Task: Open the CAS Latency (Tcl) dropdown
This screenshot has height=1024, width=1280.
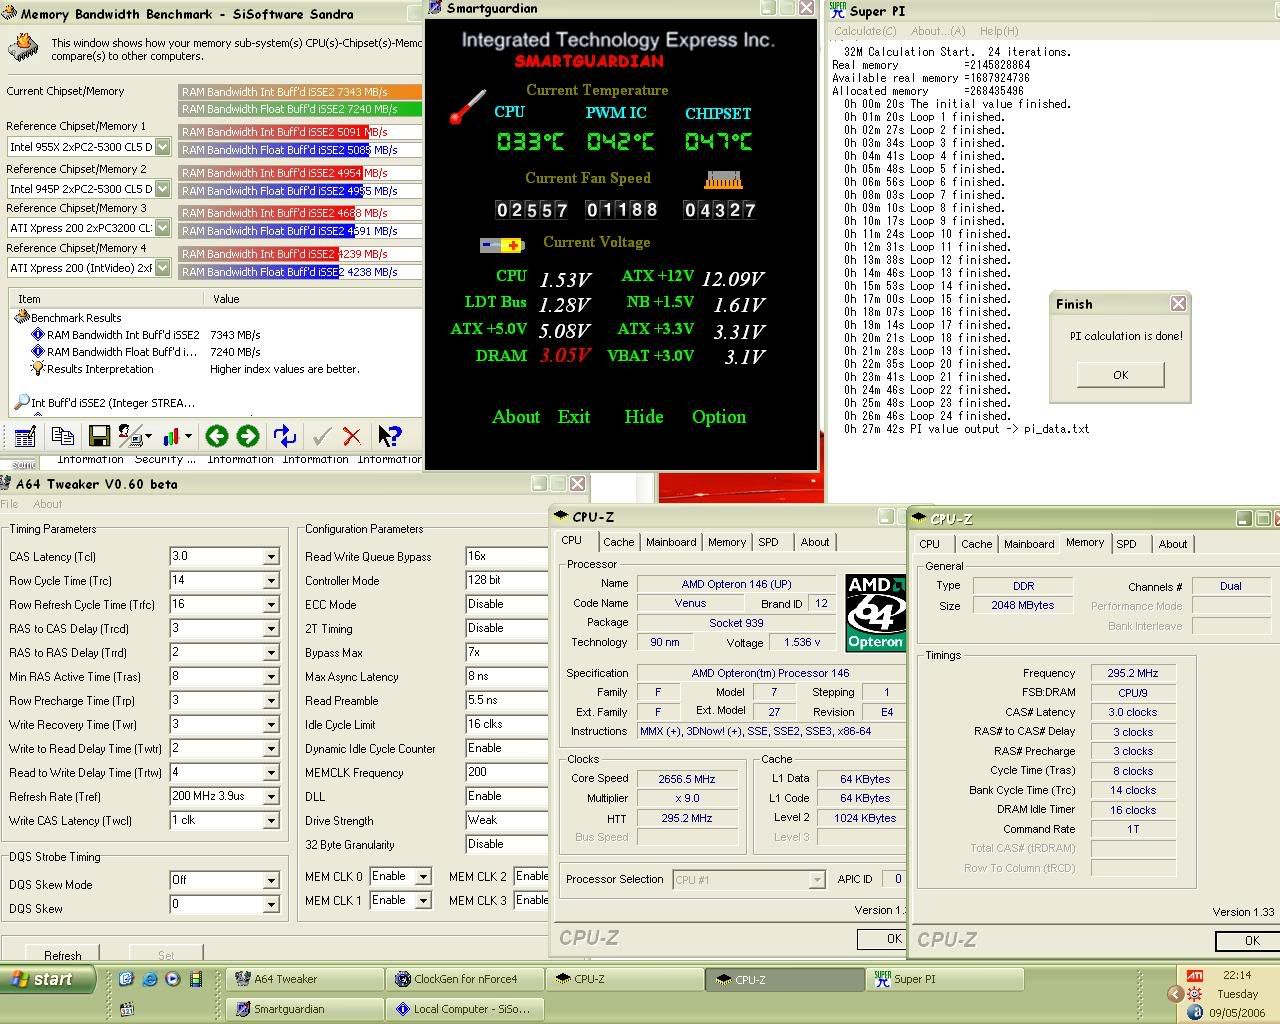Action: [271, 557]
